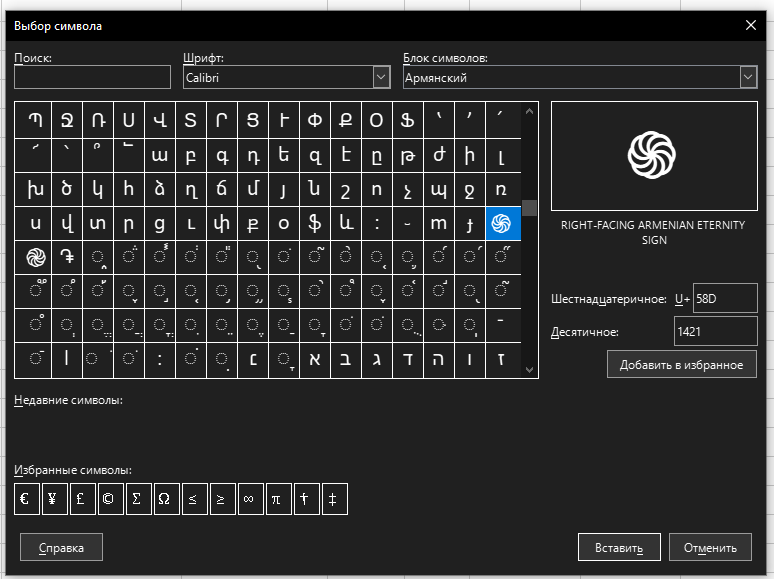Click the Поиск search field
The image size is (774, 579).
tap(93, 77)
